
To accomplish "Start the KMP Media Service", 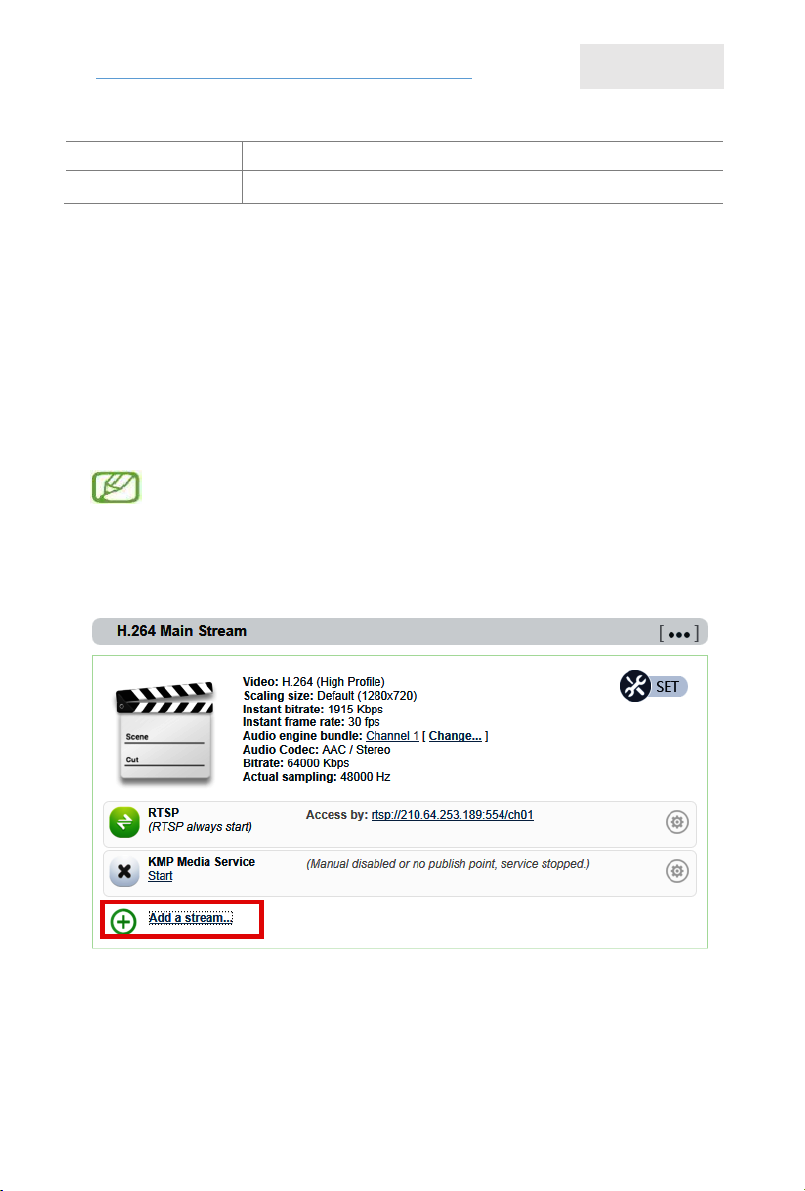I will point(160,876).
